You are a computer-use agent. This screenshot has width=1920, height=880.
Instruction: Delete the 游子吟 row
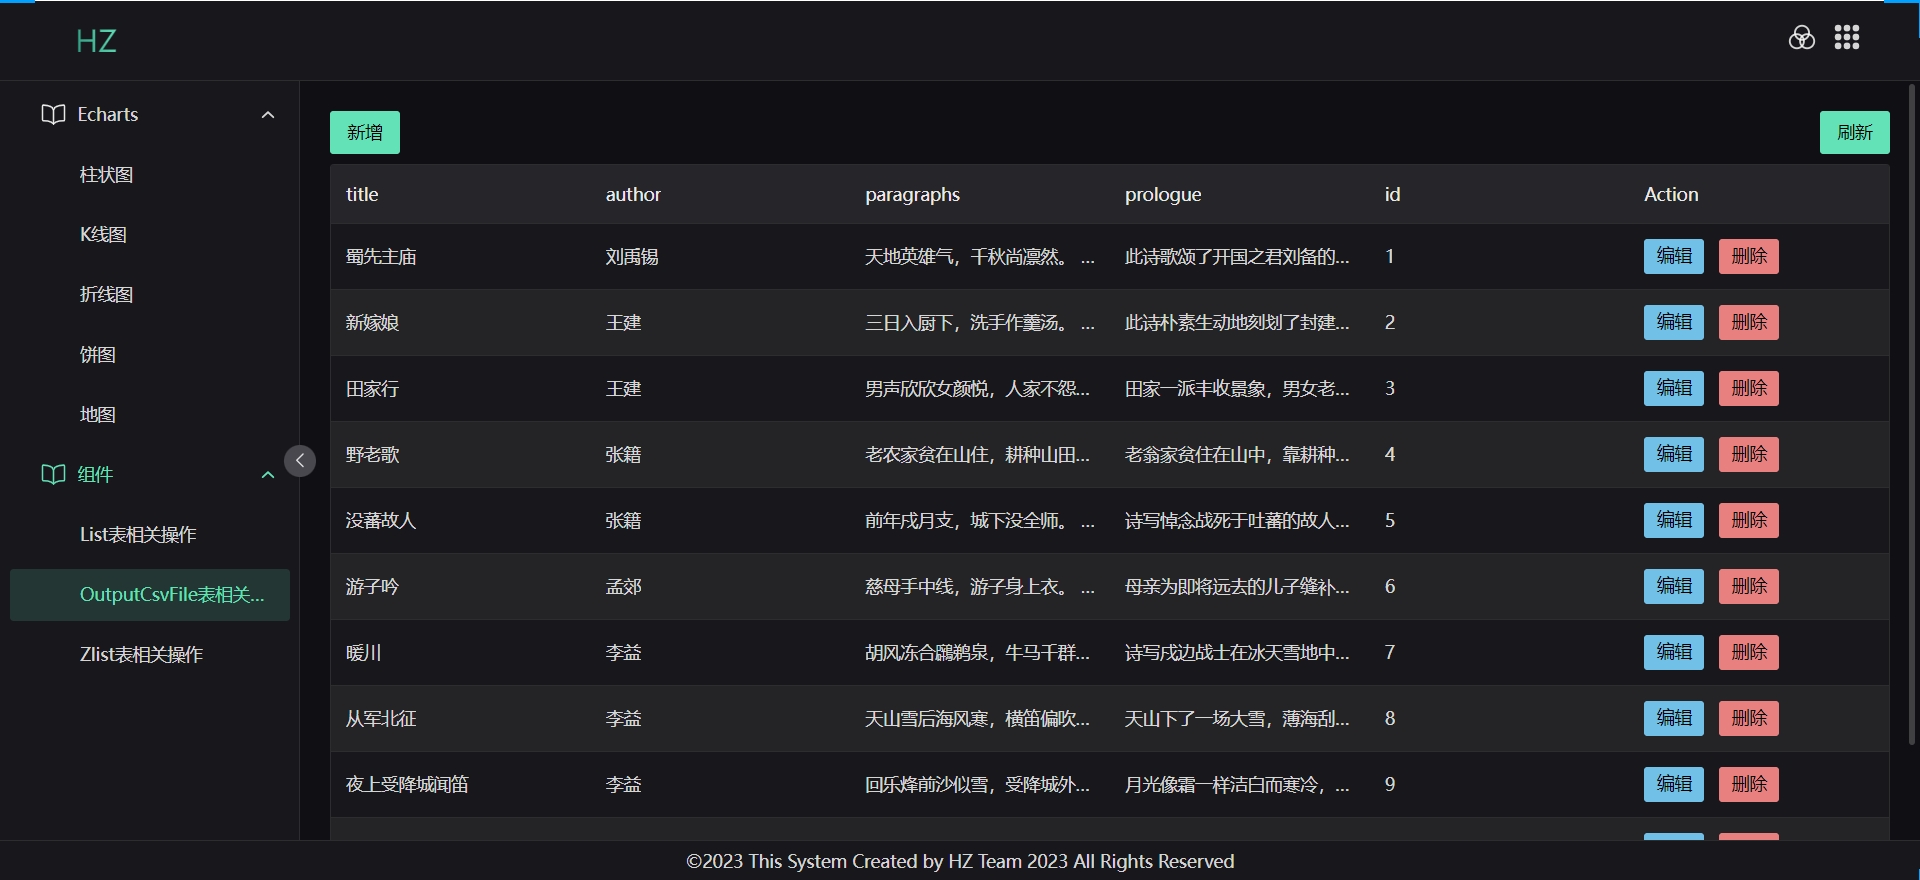[1749, 586]
